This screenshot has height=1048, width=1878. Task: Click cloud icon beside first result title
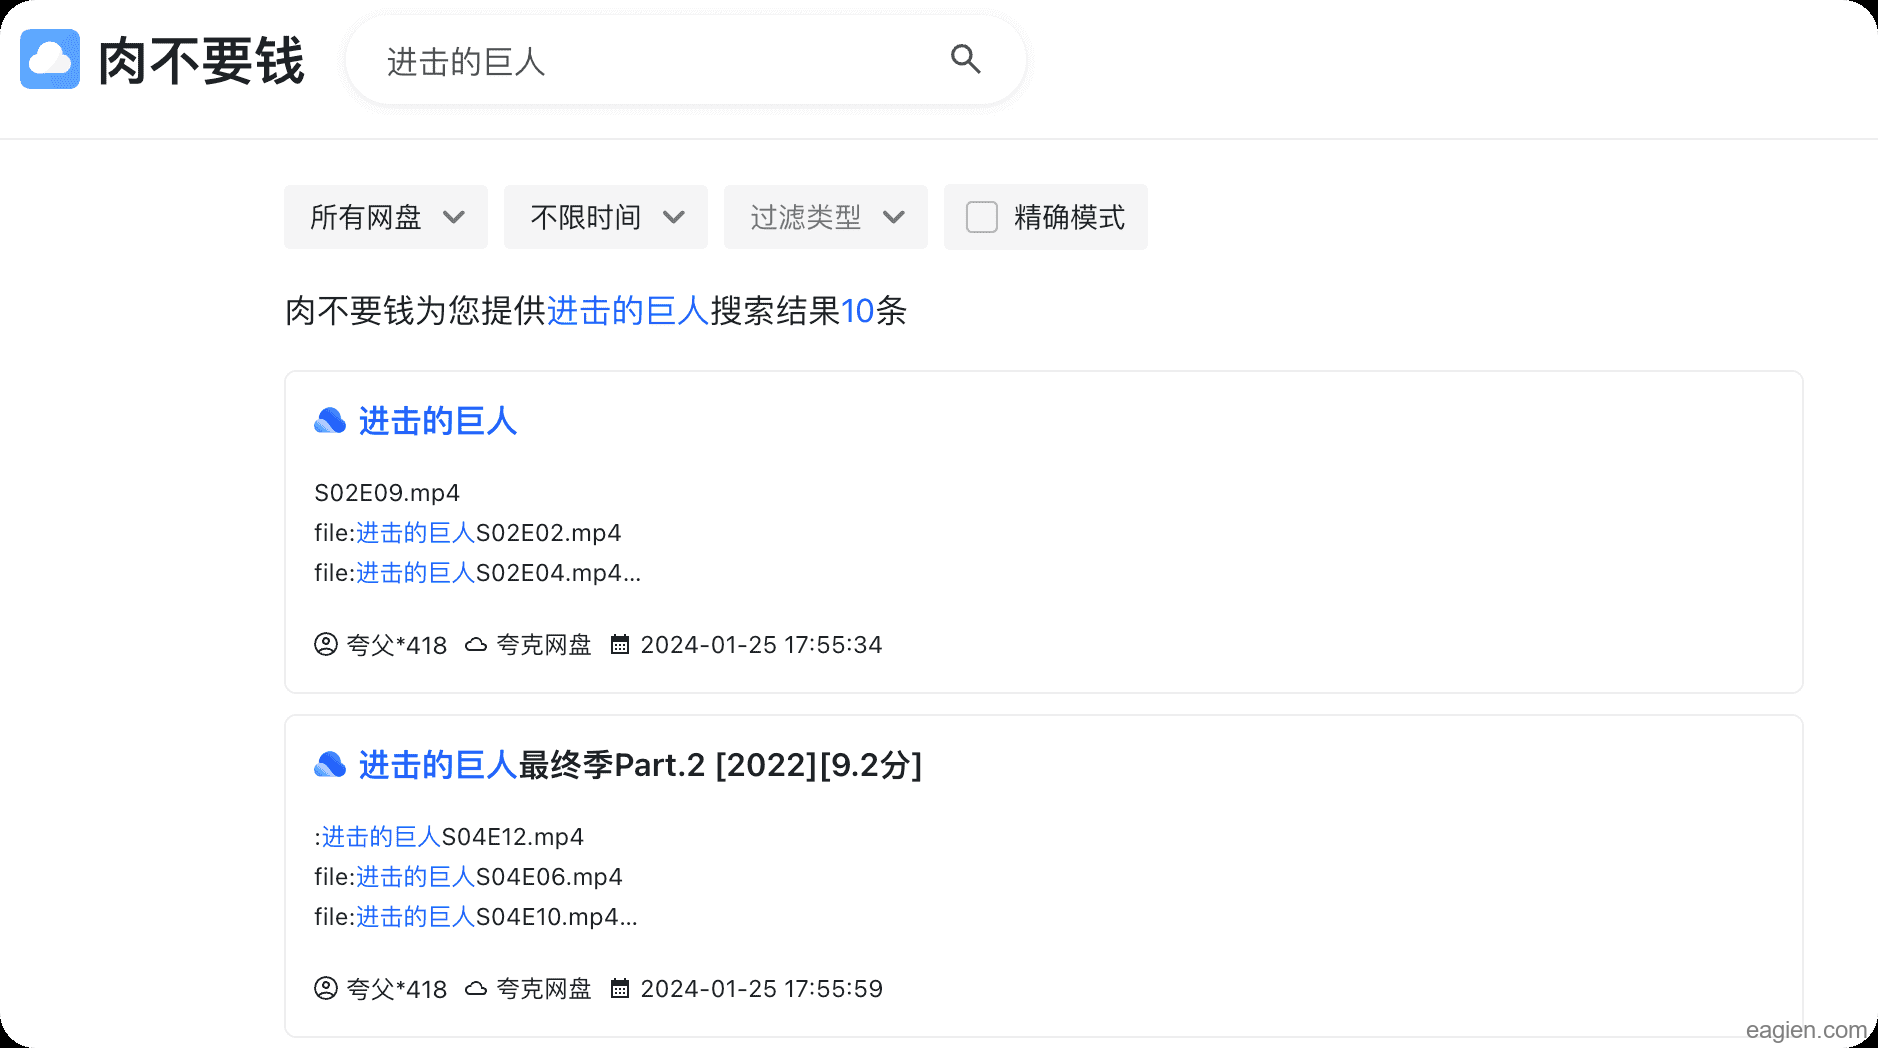tap(330, 421)
